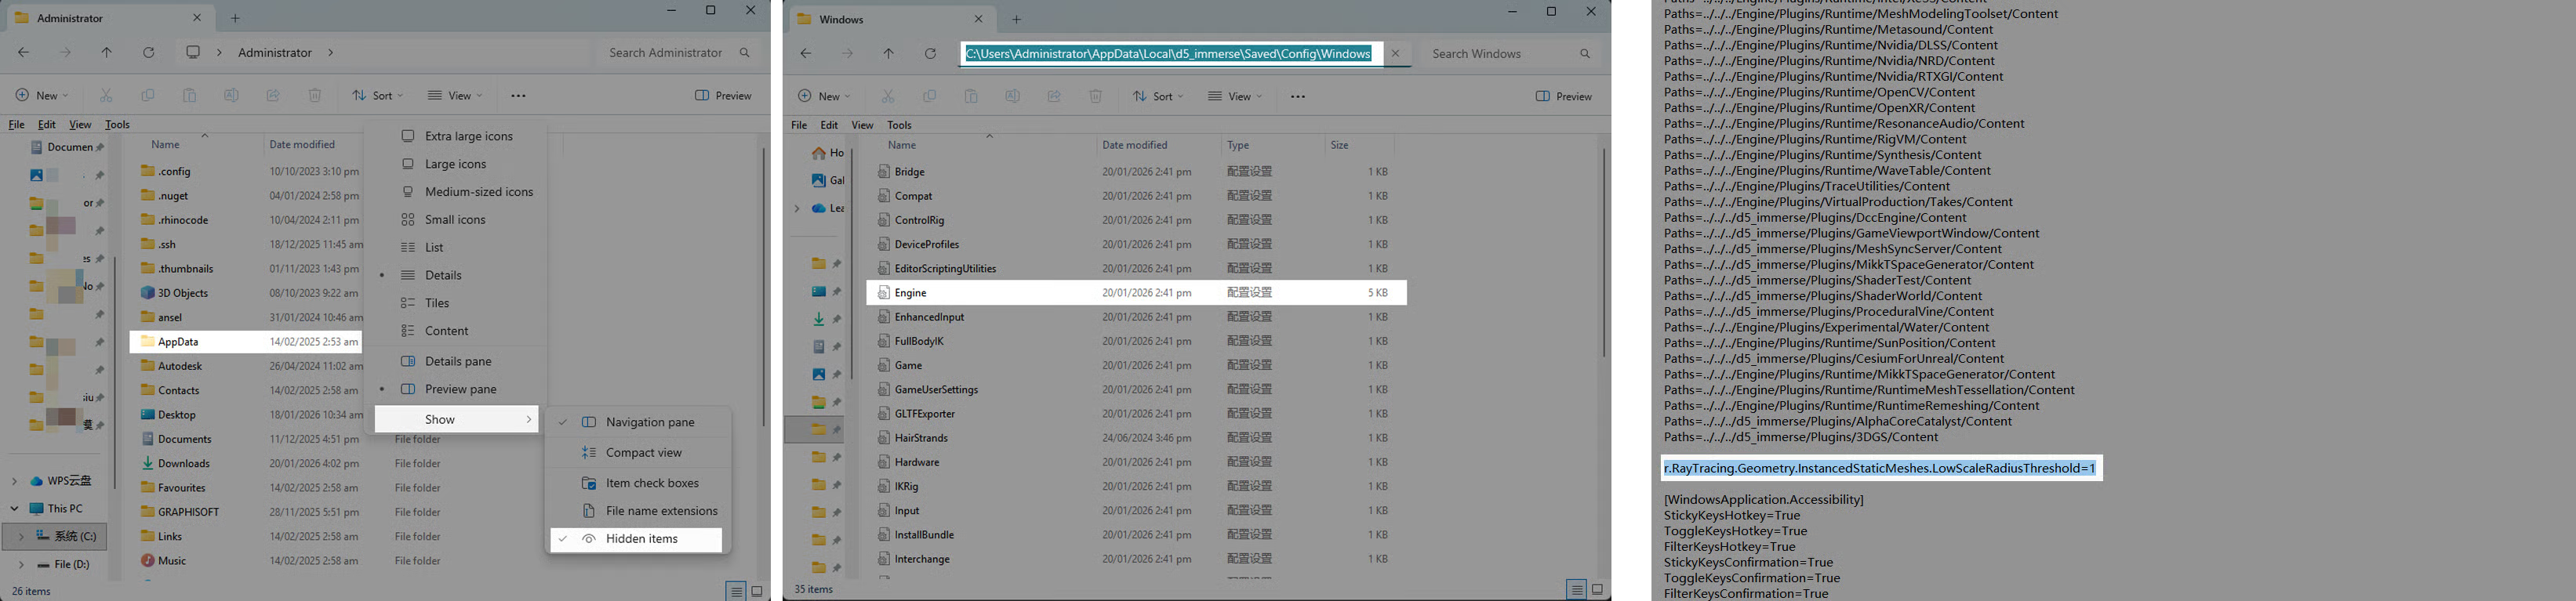This screenshot has width=2576, height=601.
Task: Go back in the Administrator window
Action: point(24,53)
